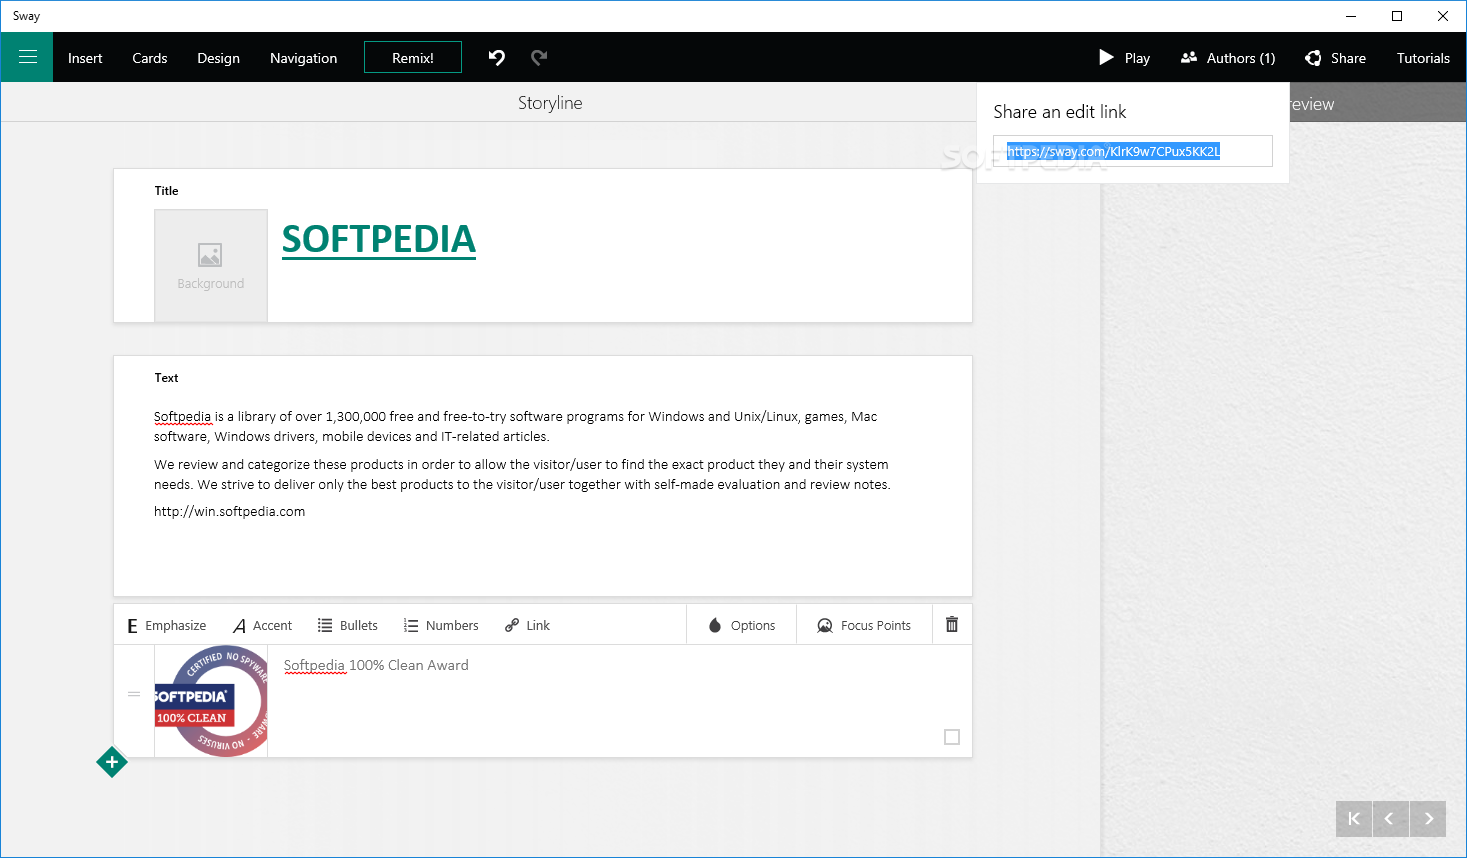This screenshot has height=858, width=1467.
Task: Jump to first slide in preview
Action: [1354, 818]
